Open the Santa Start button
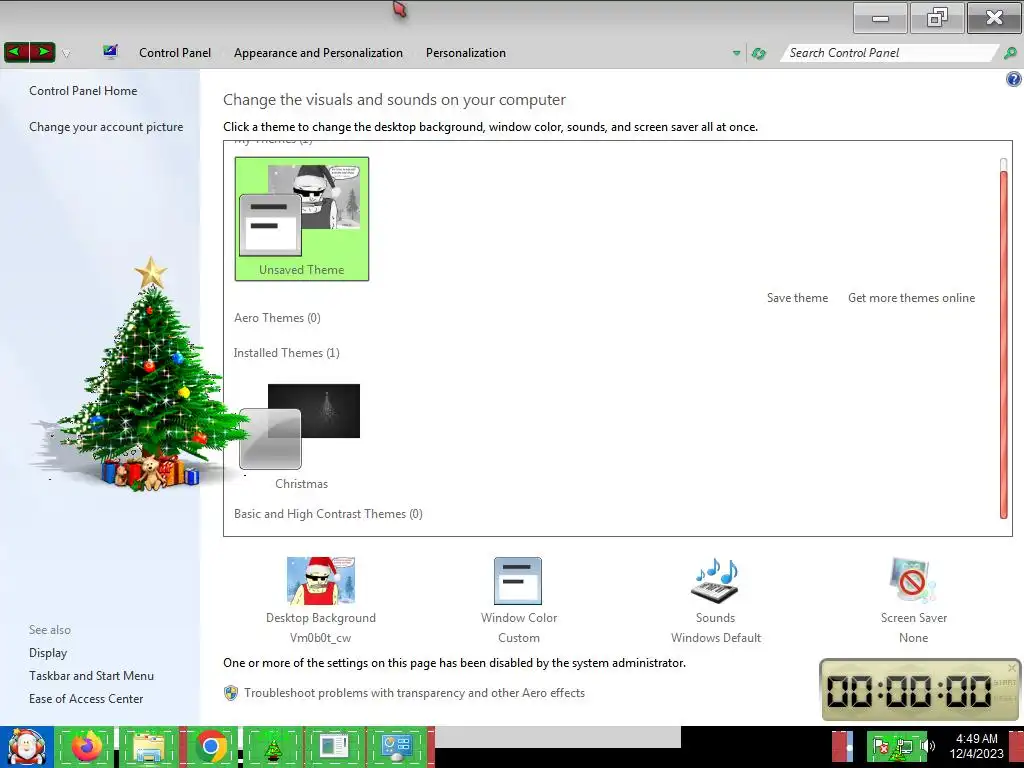The height and width of the screenshot is (768, 1024). (x=26, y=747)
